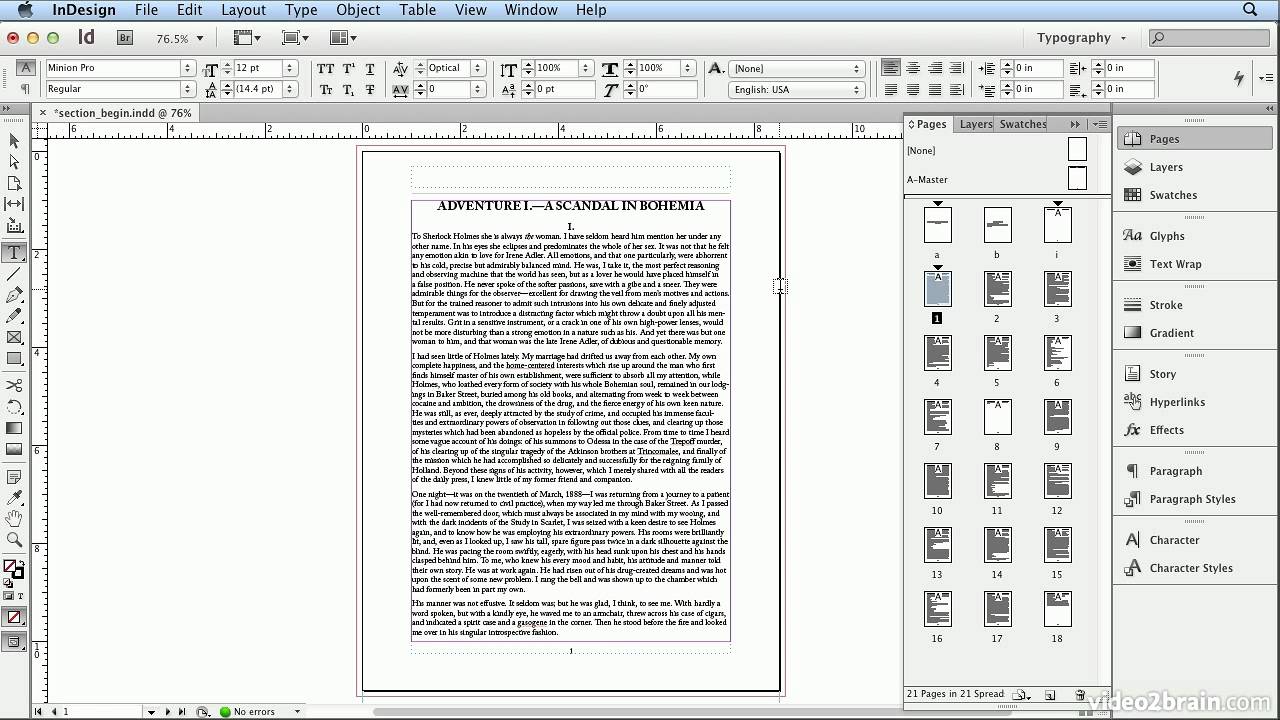The width and height of the screenshot is (1280, 720).
Task: Select the Gradient Swatch tool
Action: coord(14,428)
